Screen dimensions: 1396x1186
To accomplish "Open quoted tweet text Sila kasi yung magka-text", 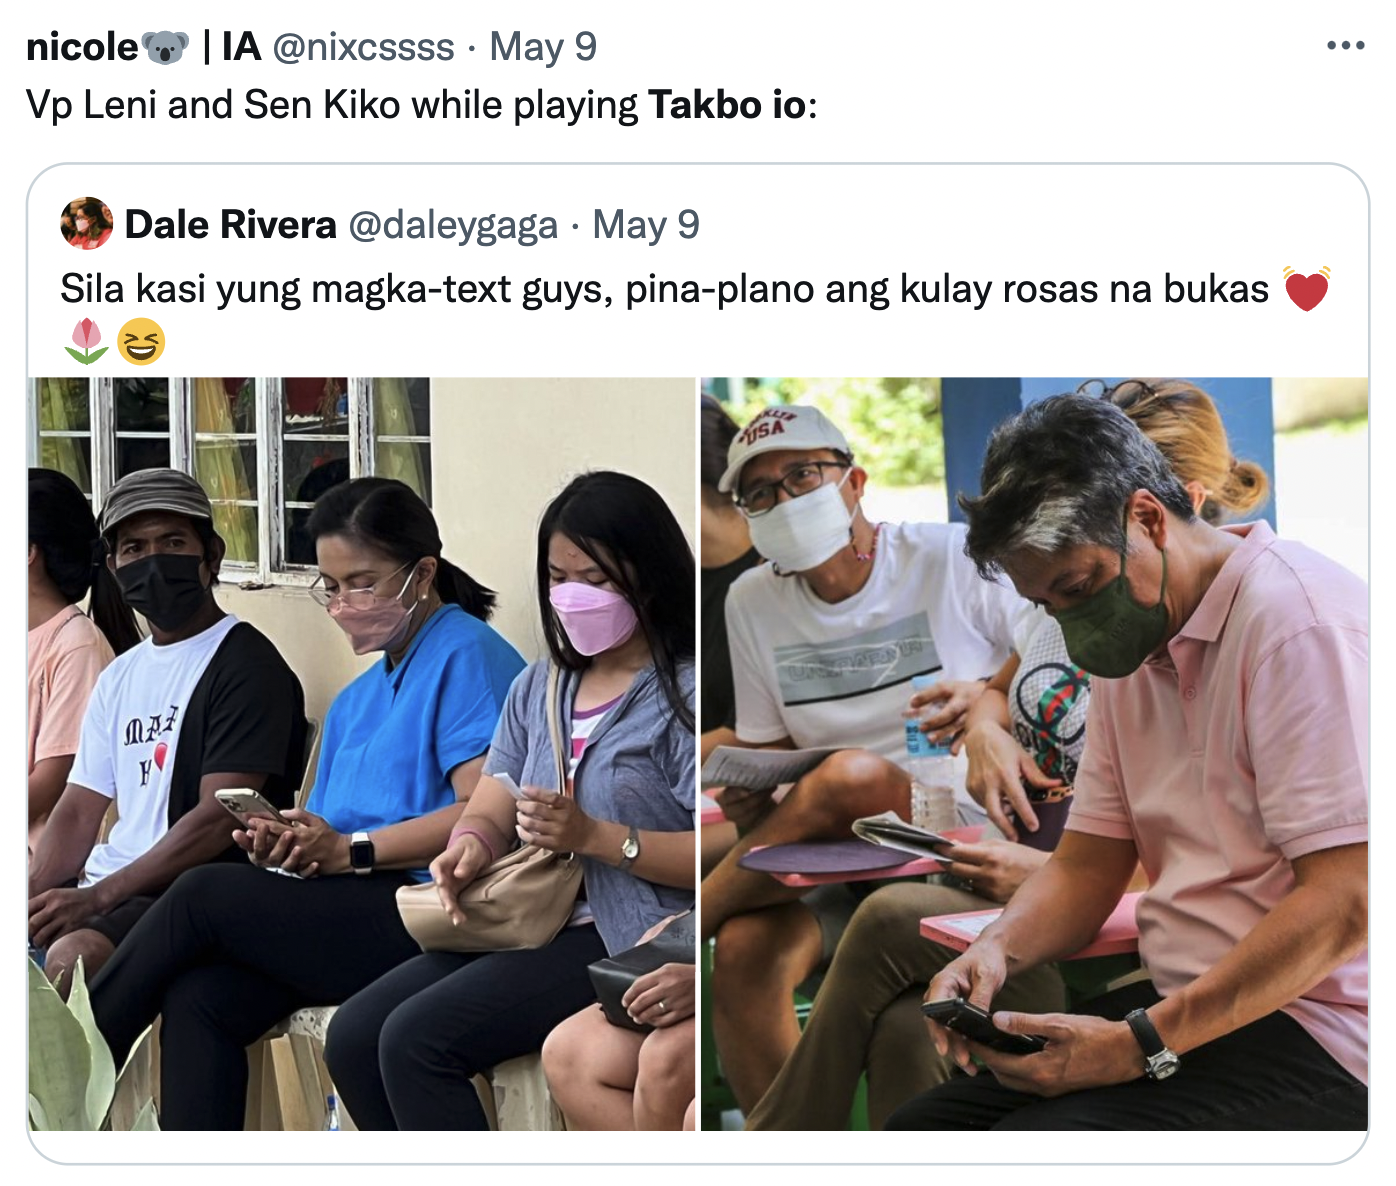I will pos(664,289).
